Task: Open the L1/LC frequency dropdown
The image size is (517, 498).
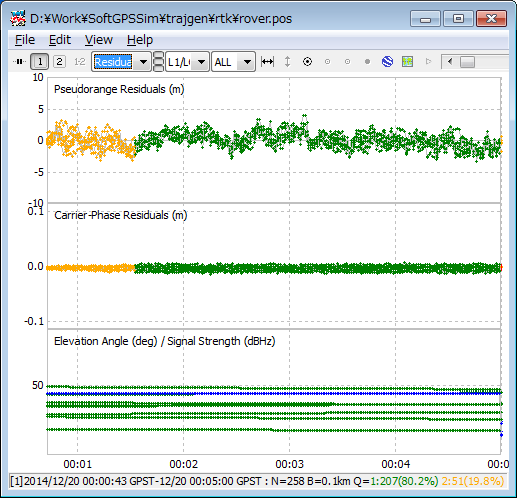Action: (x=187, y=62)
